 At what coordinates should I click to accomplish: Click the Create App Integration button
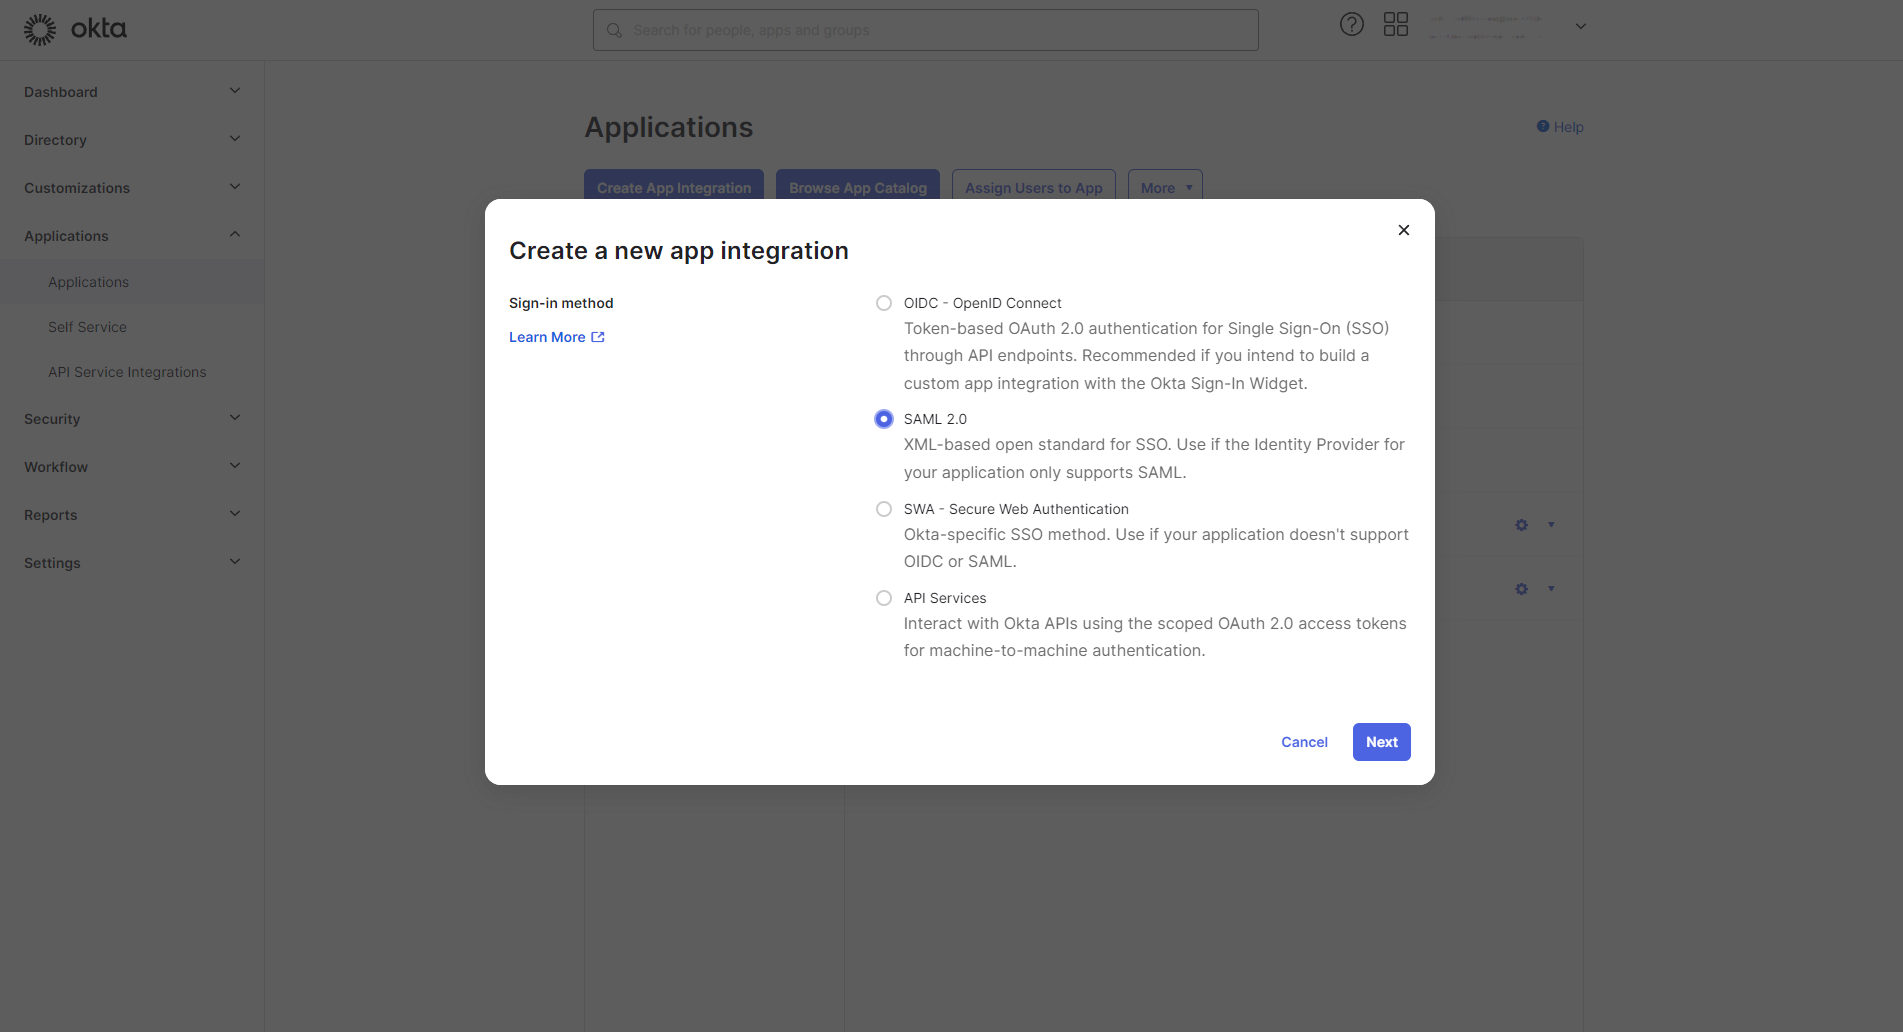tap(674, 187)
